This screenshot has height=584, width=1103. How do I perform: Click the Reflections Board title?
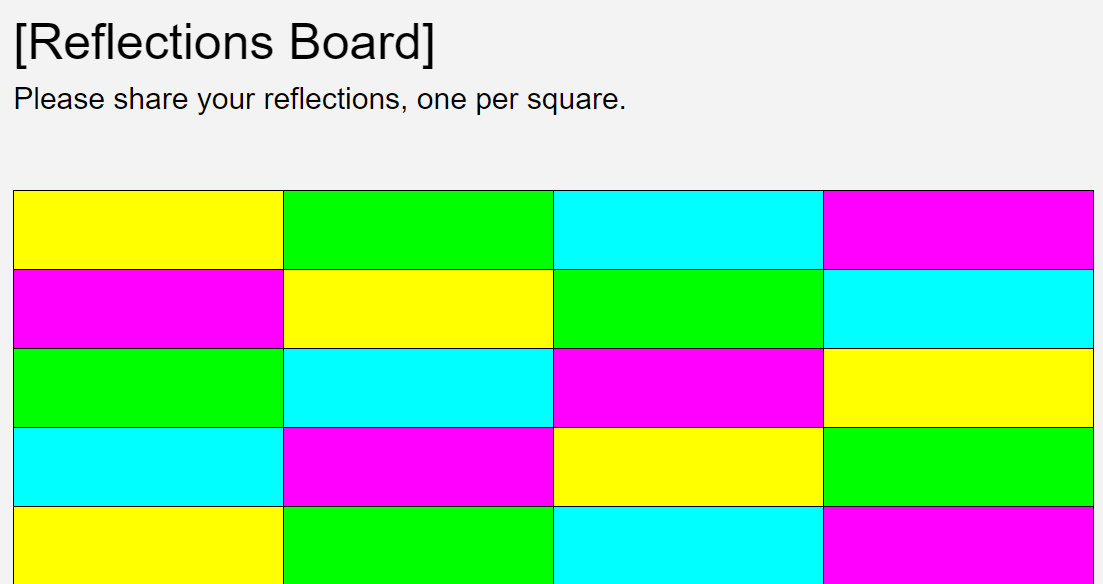pyautogui.click(x=225, y=43)
